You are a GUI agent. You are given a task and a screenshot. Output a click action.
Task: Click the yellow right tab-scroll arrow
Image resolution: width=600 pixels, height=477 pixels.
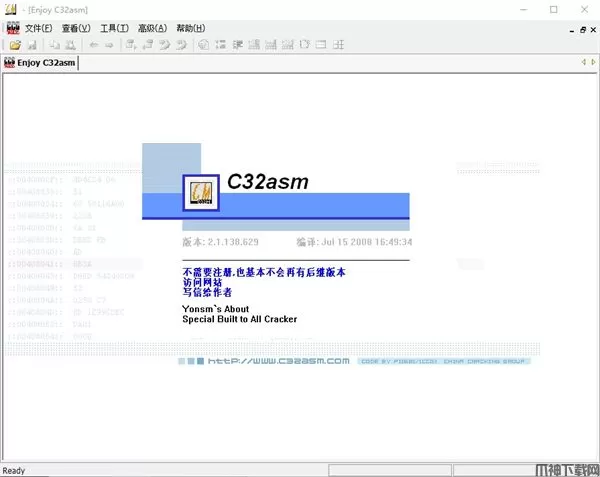[x=593, y=62]
